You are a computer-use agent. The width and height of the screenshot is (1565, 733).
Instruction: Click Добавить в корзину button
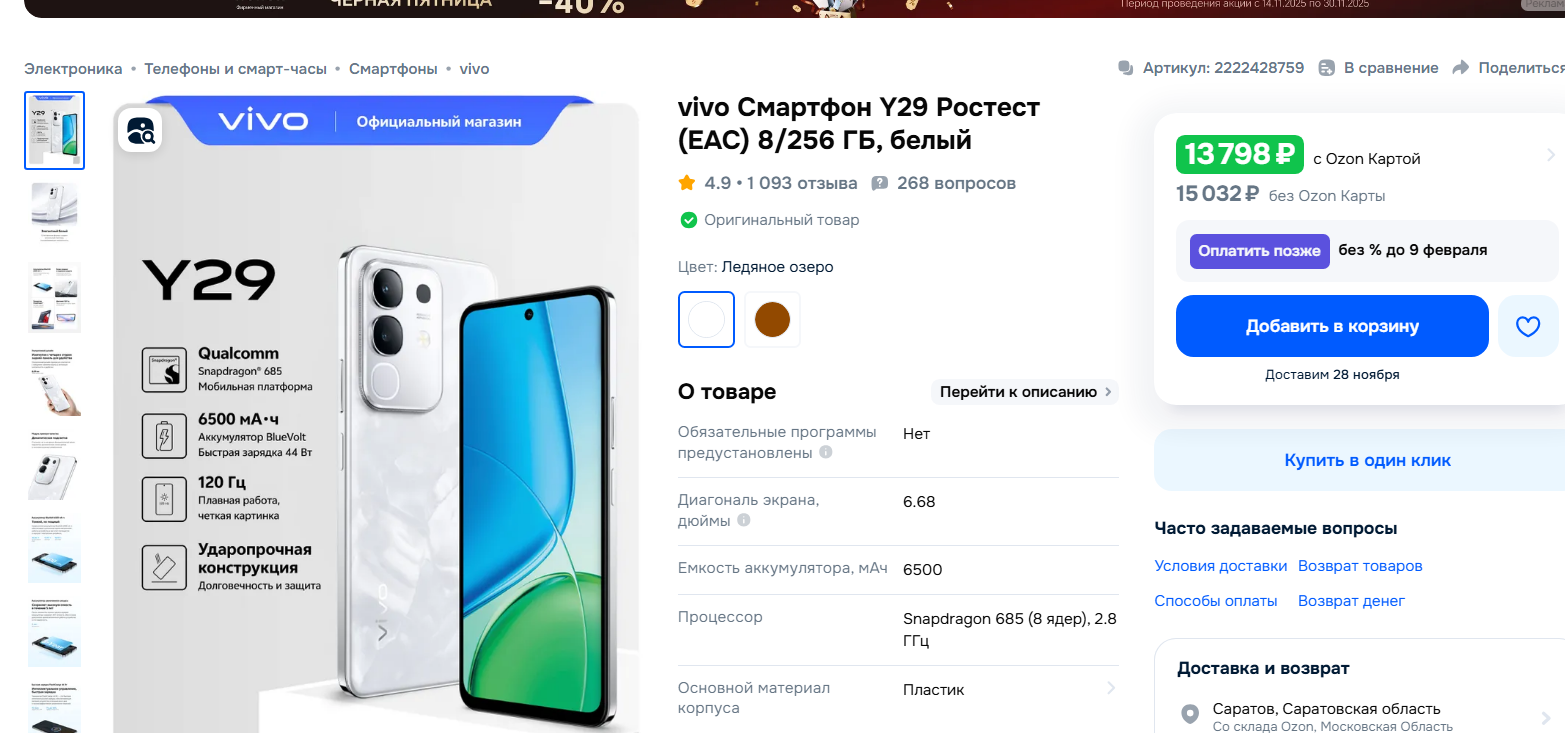click(x=1332, y=326)
